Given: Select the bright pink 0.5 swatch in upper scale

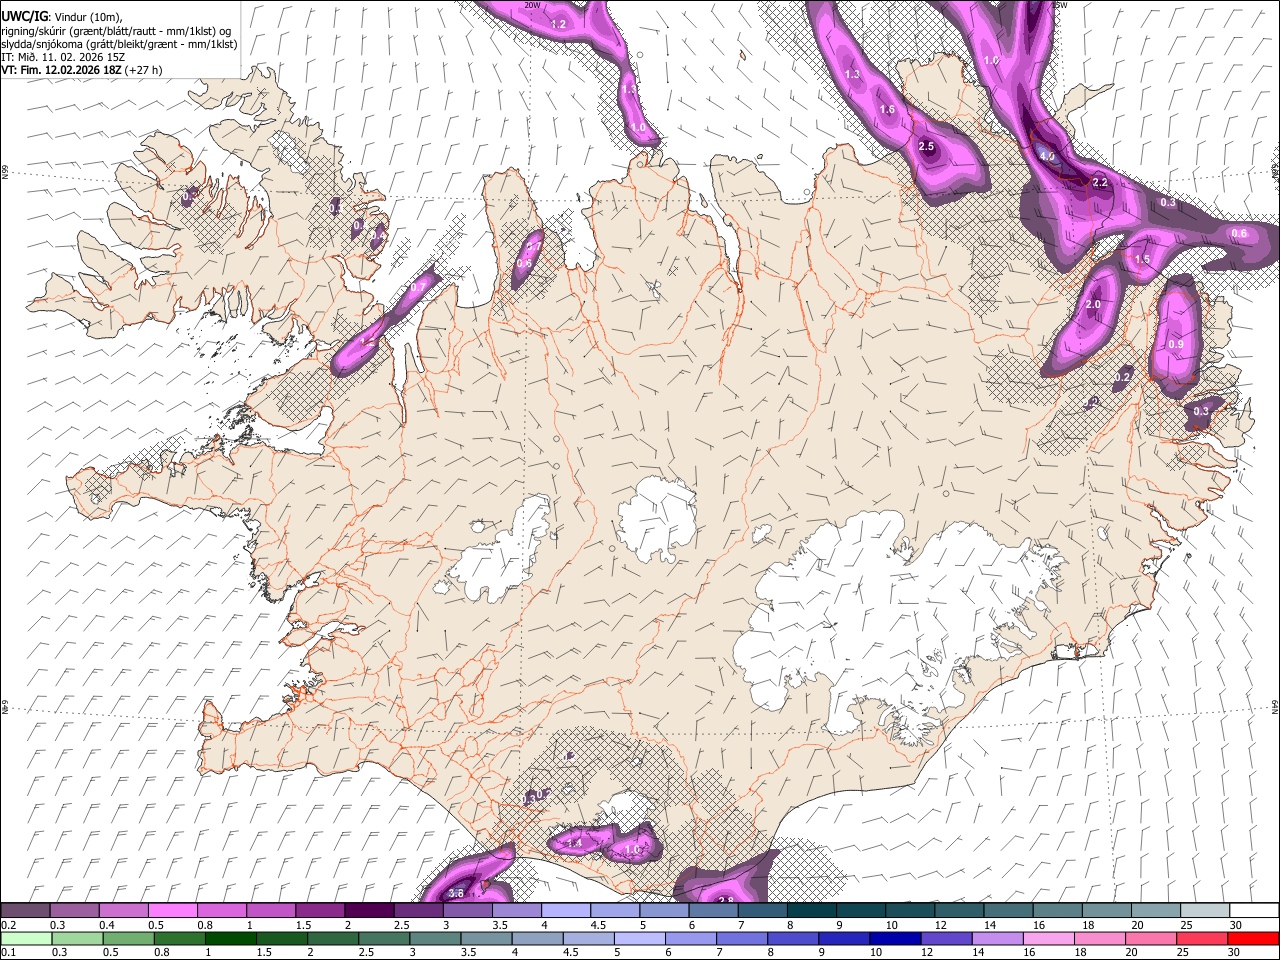Looking at the screenshot, I should (x=172, y=910).
